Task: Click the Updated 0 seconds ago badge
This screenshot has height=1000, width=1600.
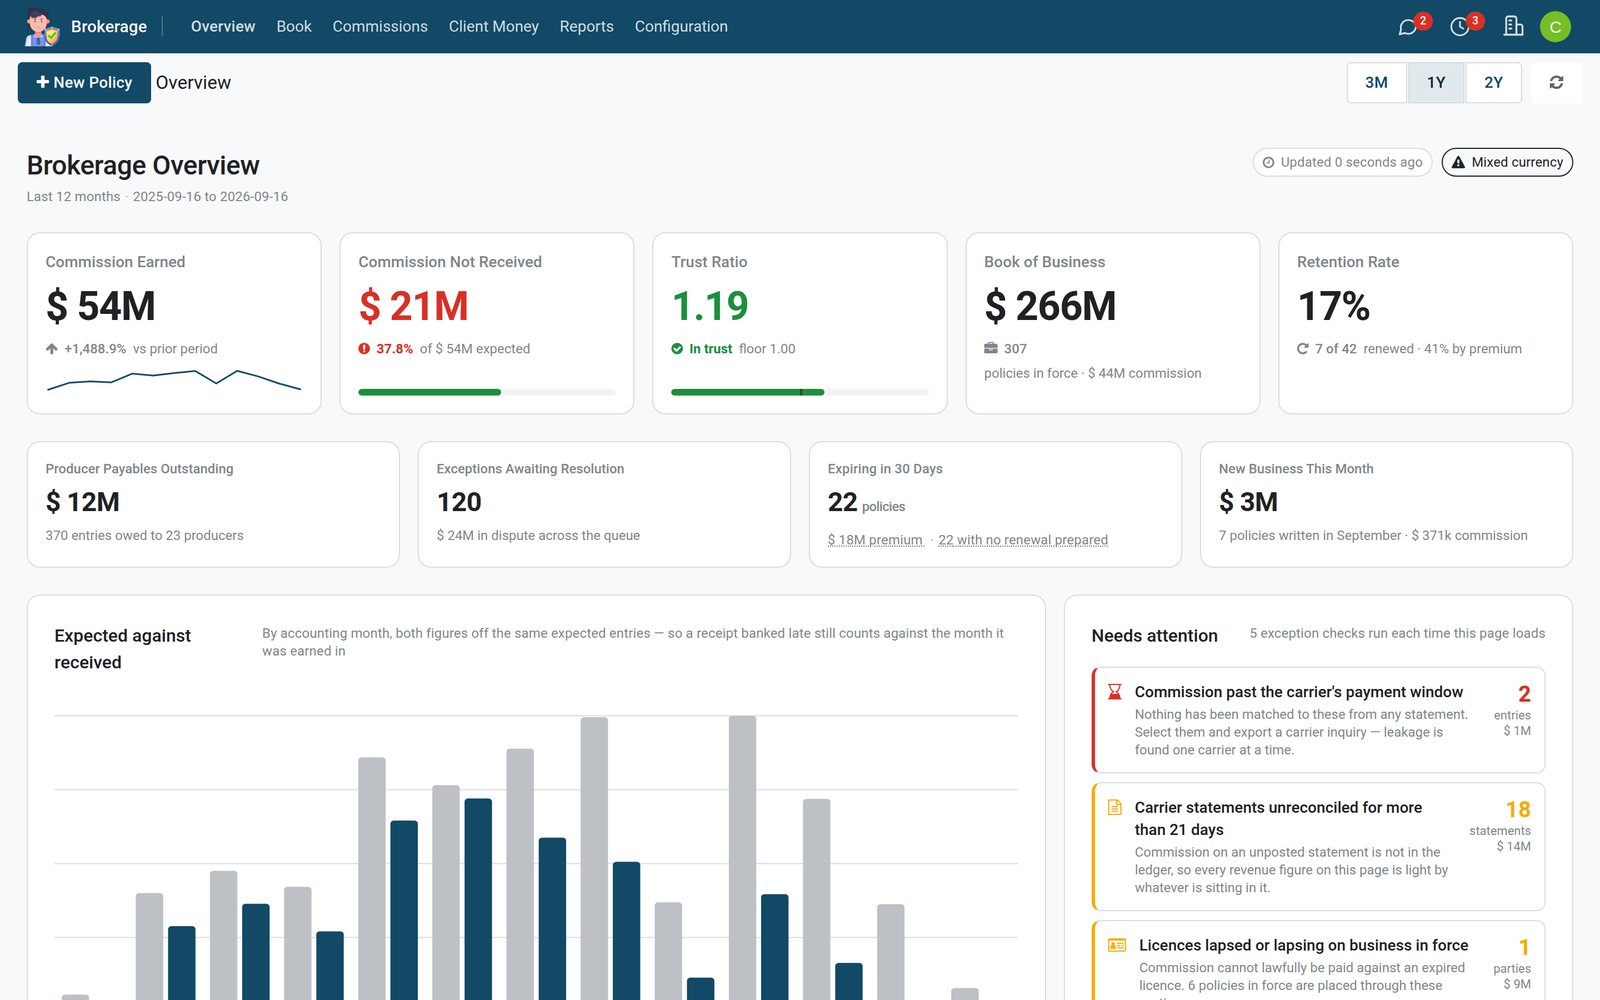Action: 1342,162
